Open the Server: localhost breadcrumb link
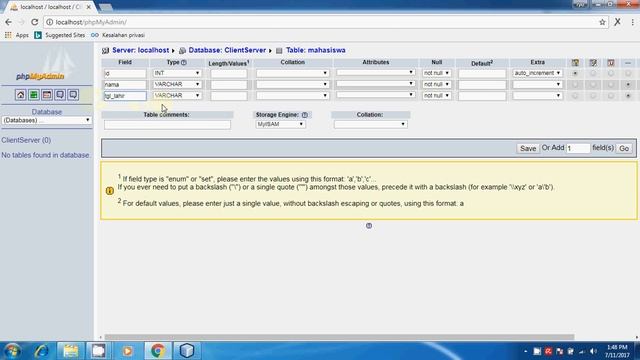The height and width of the screenshot is (360, 640). 140,50
